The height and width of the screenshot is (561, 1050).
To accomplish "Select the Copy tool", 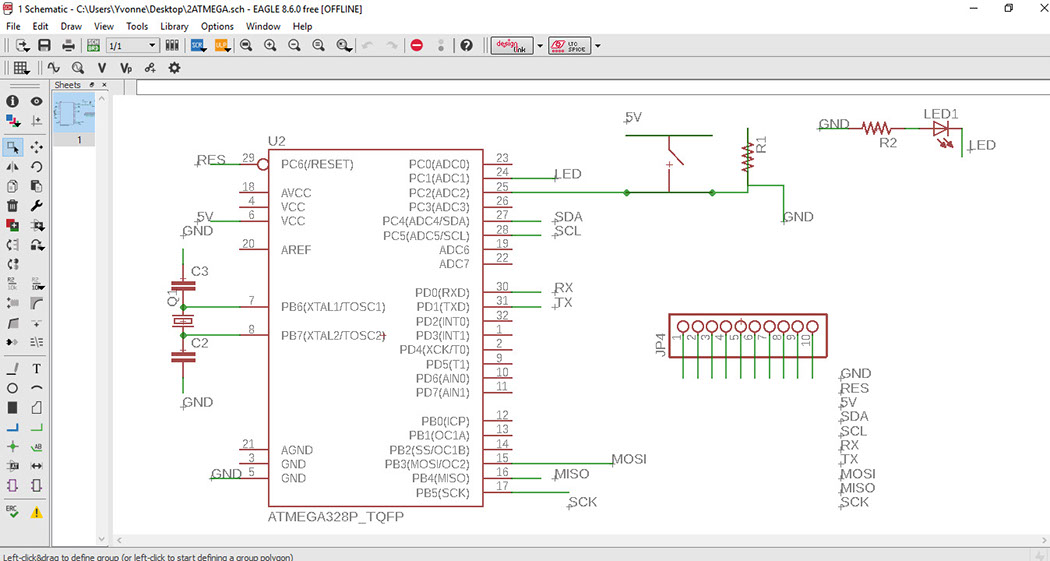I will coord(12,186).
